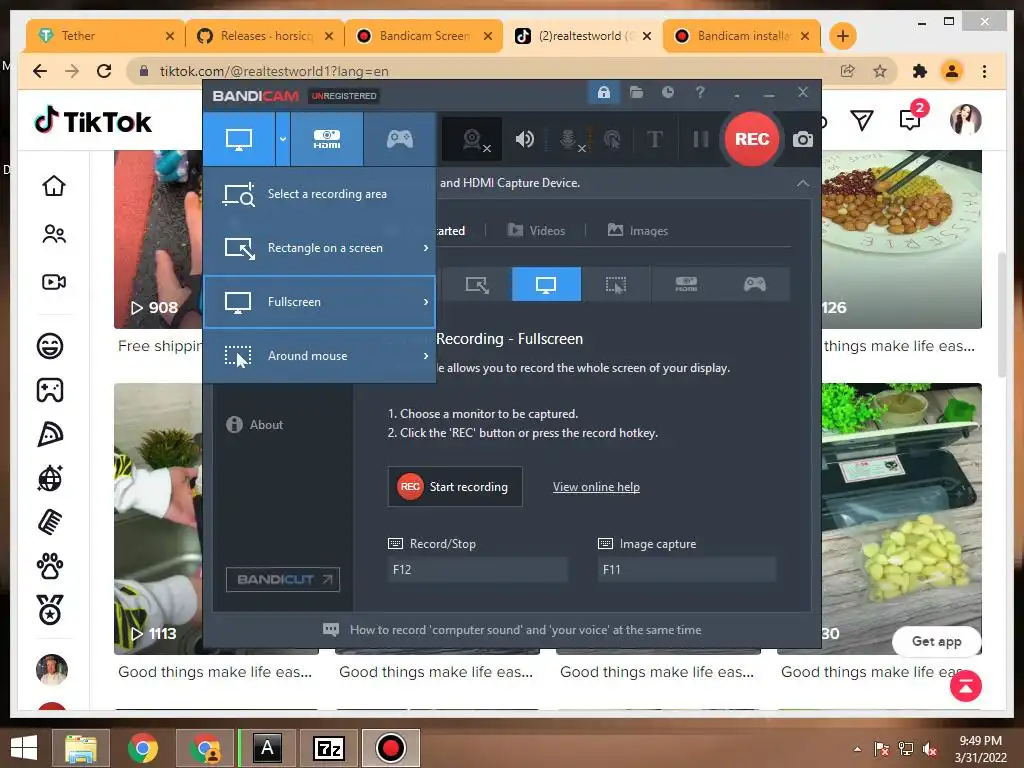Open TikTok food pizza category icon

50,434
